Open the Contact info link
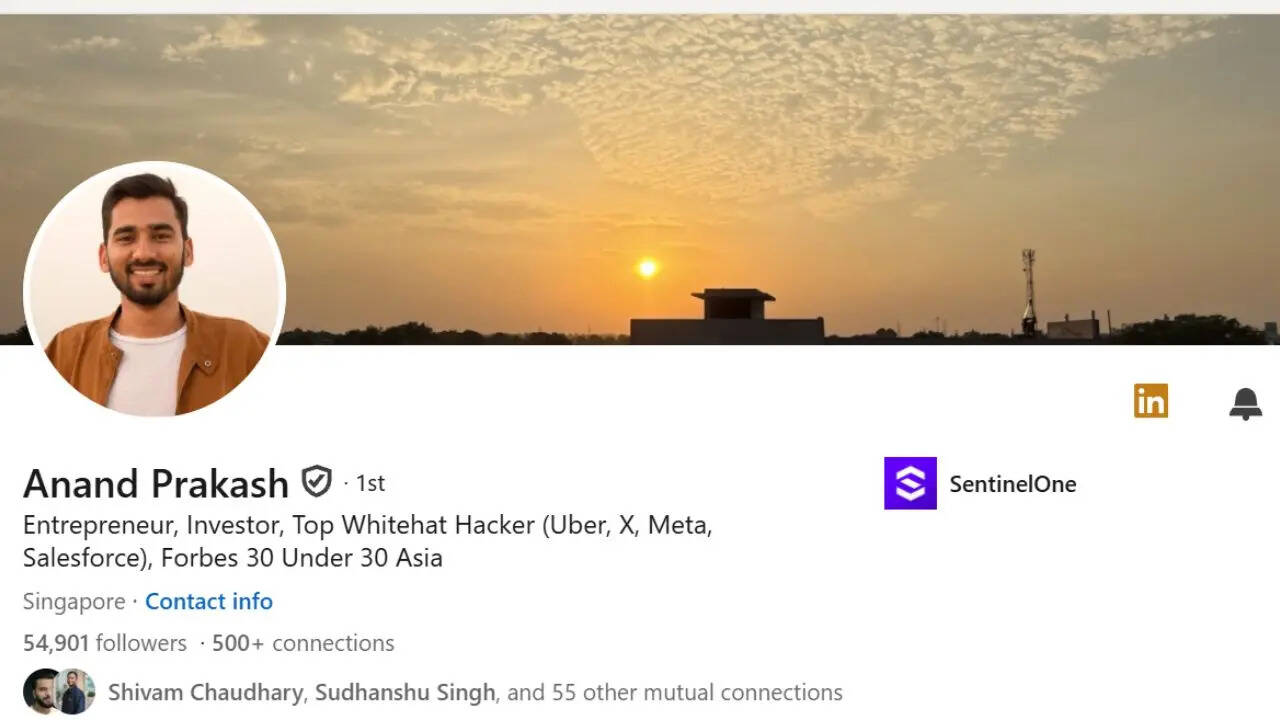Image resolution: width=1280 pixels, height=720 pixels. 209,601
